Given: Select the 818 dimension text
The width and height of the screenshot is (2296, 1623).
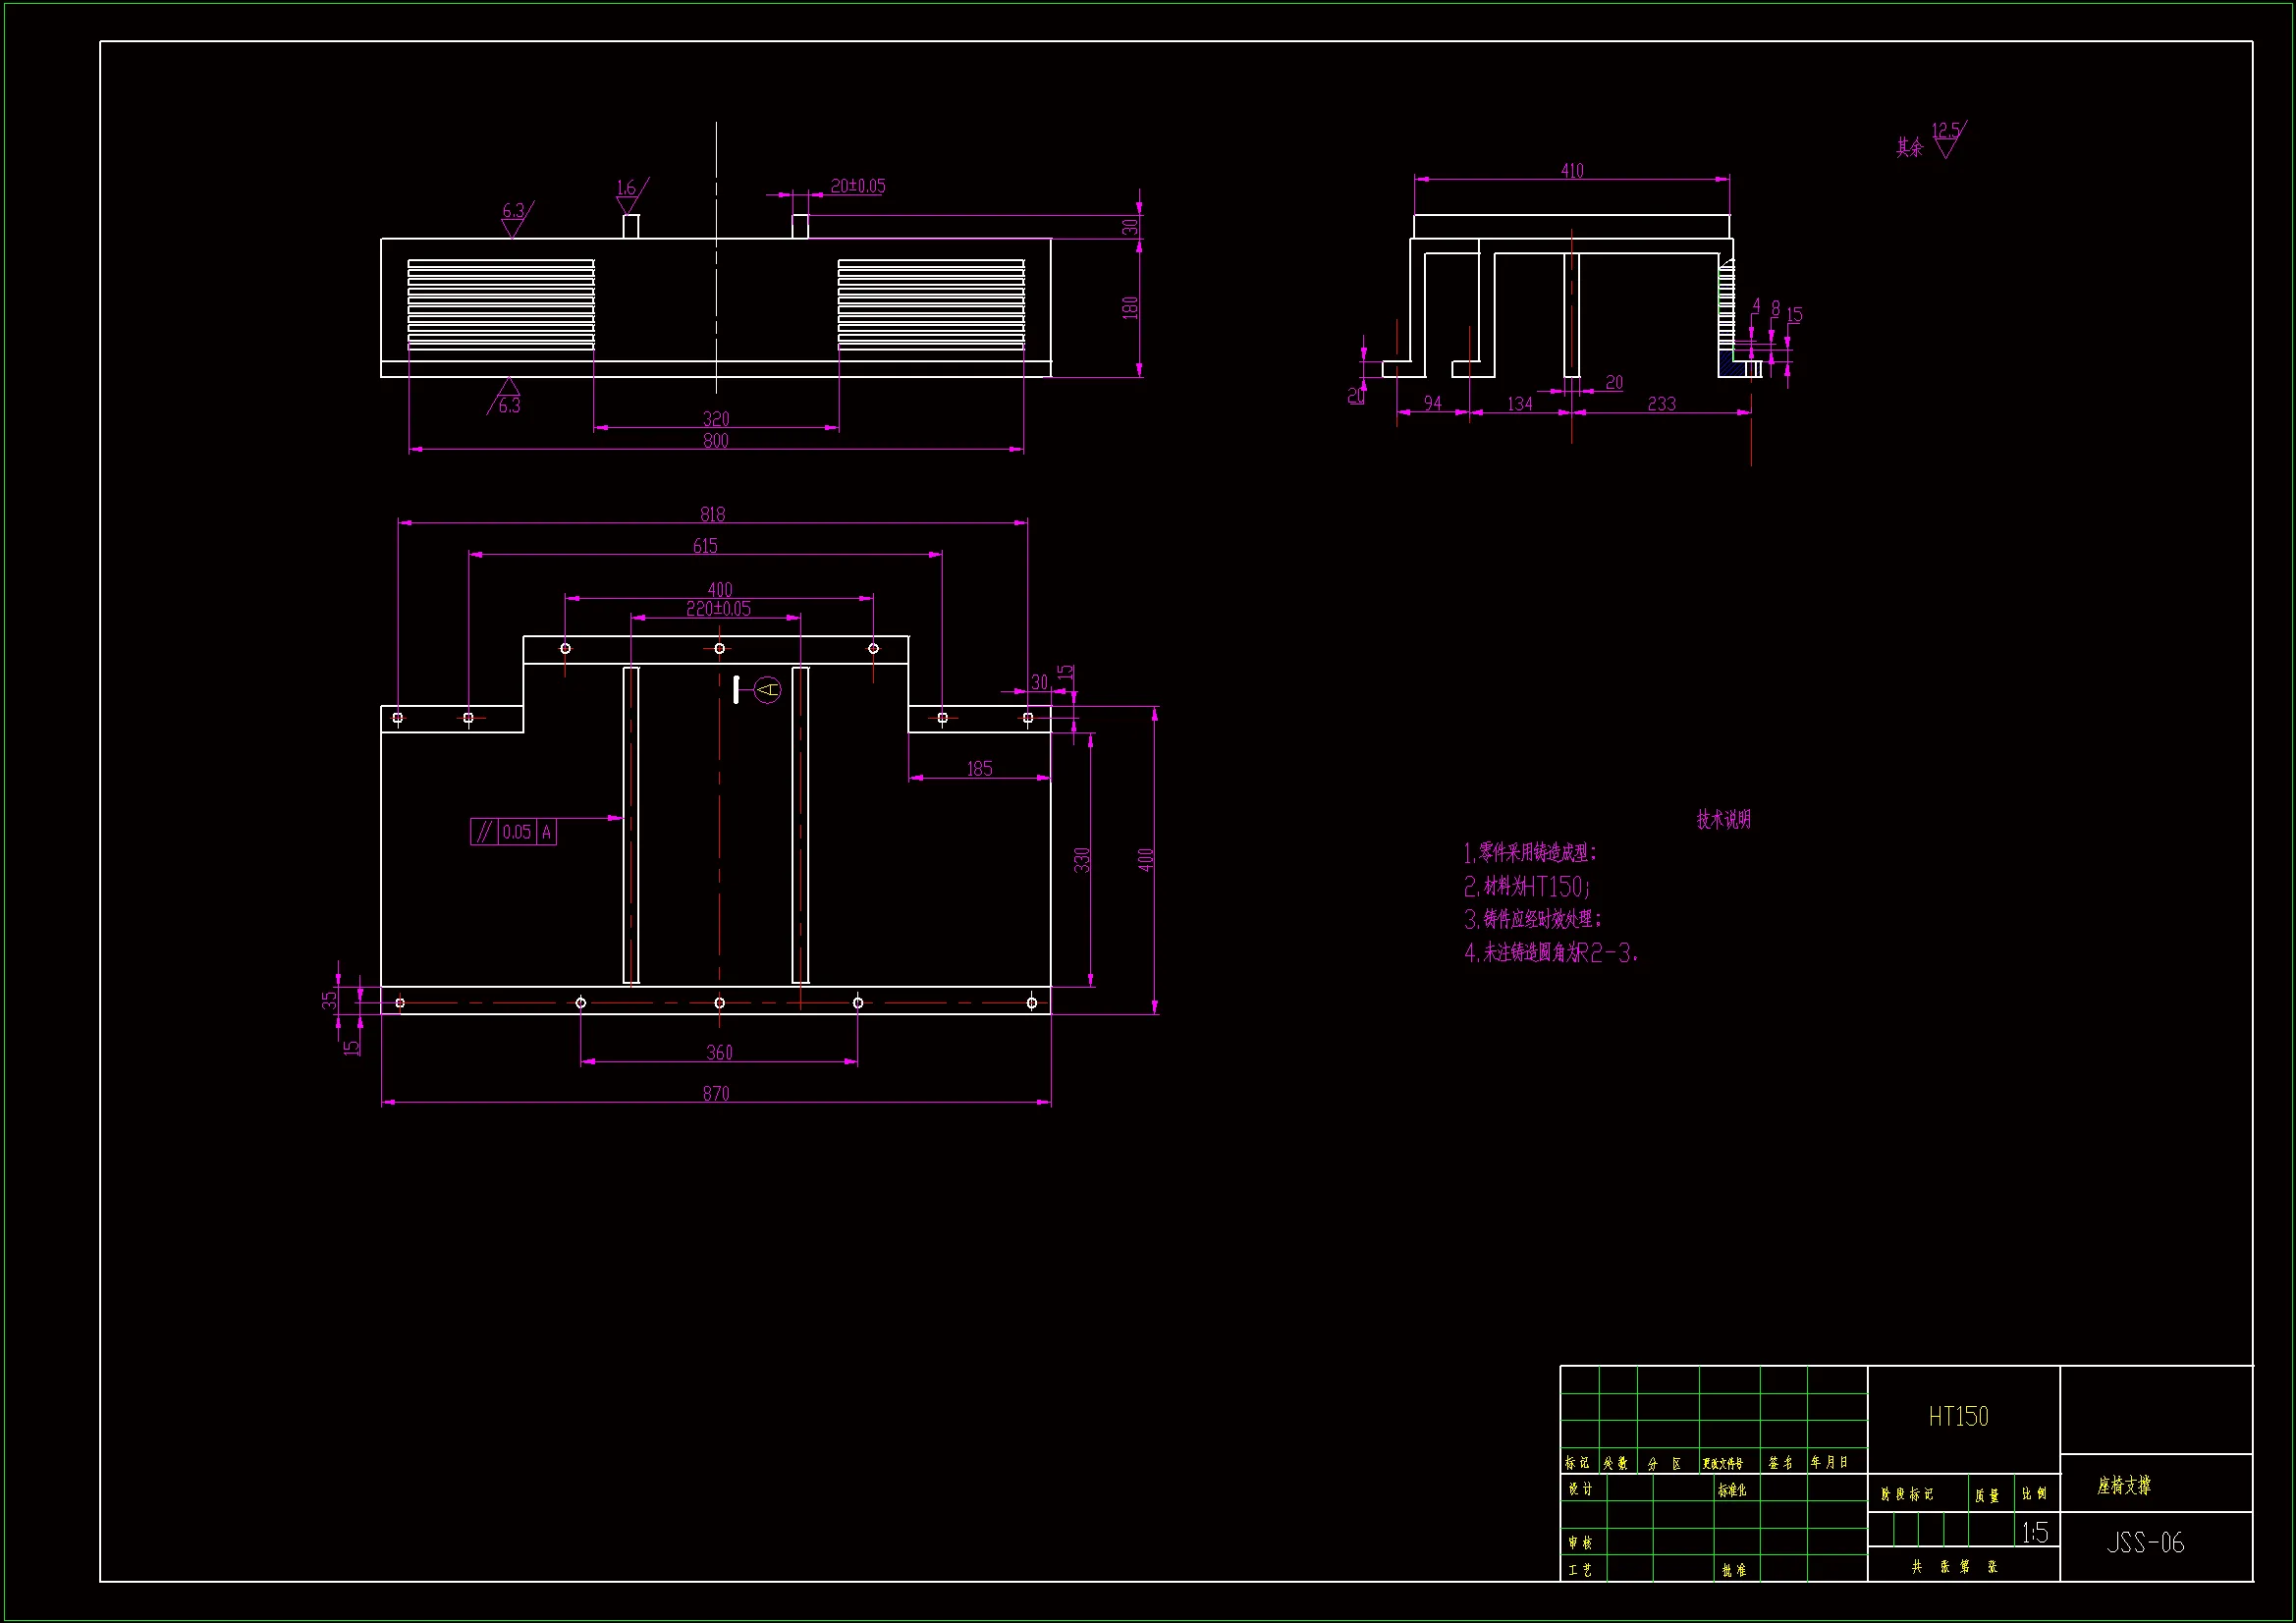Looking at the screenshot, I should click(712, 514).
